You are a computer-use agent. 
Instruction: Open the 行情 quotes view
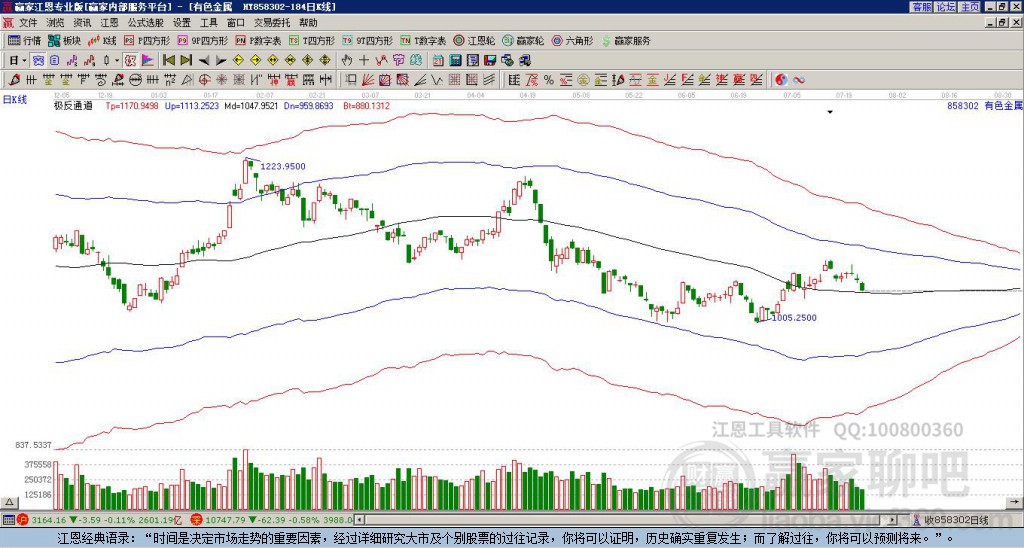click(x=25, y=41)
